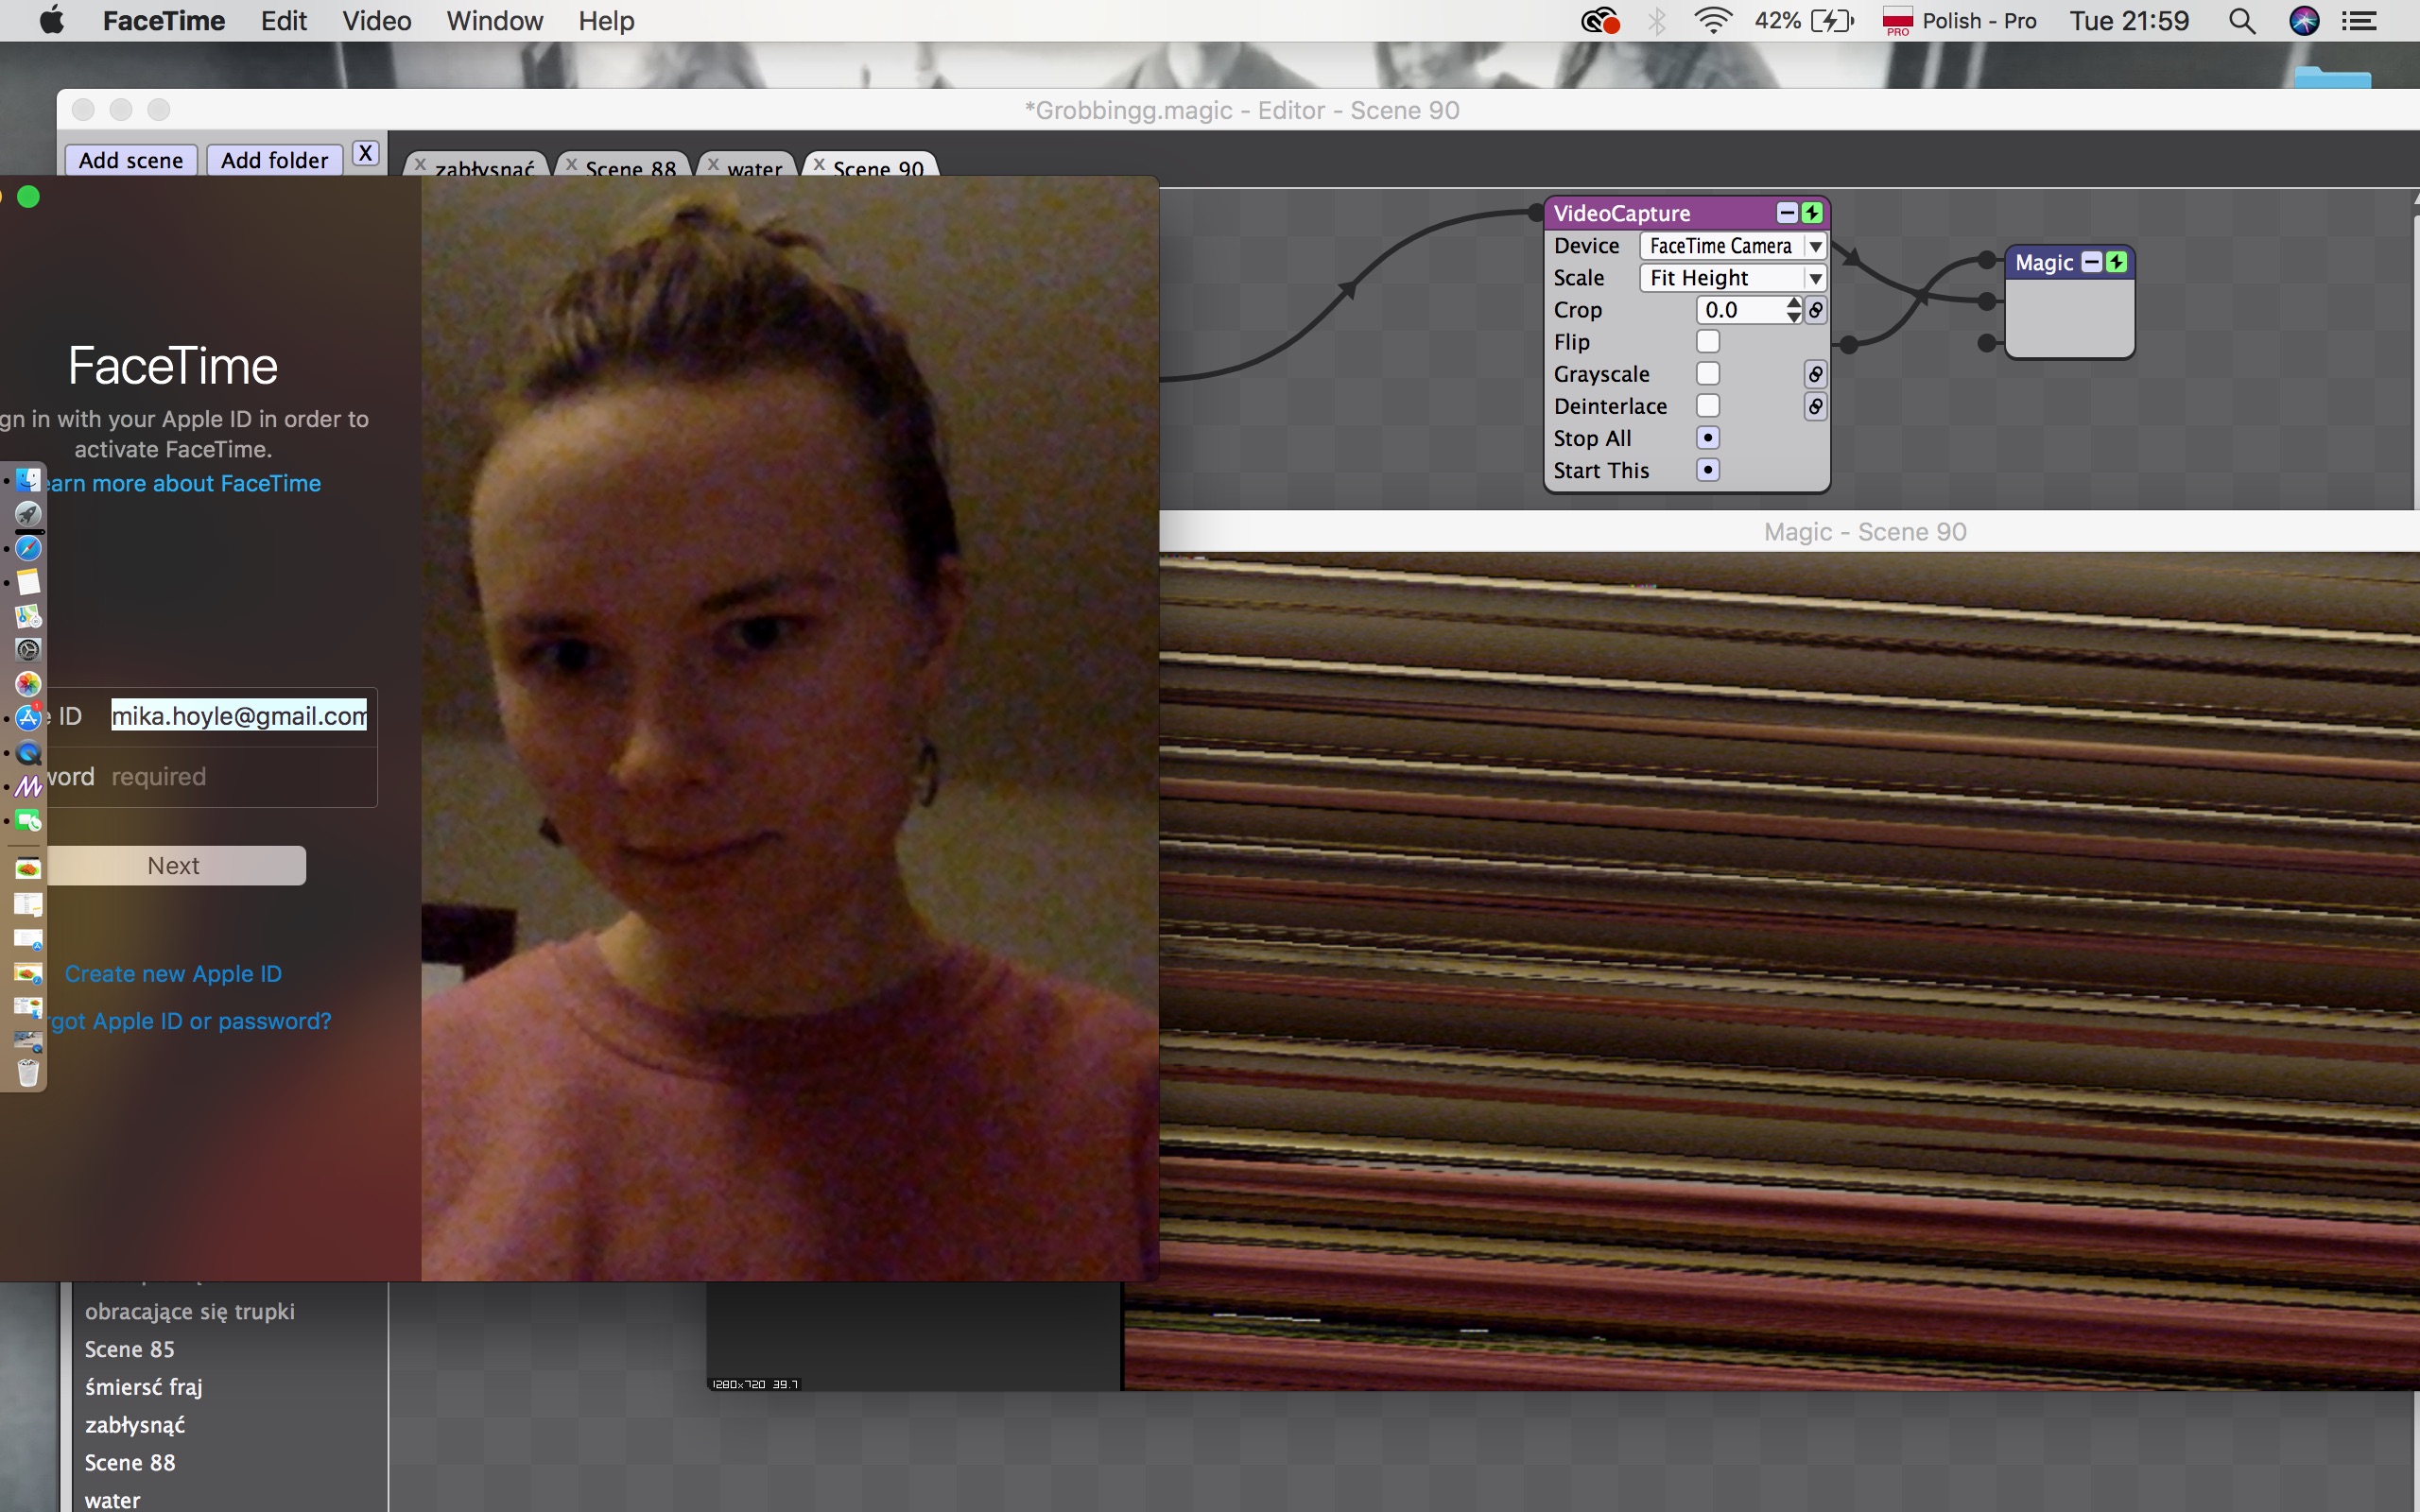
Task: Click the link icon beside Crop value
Action: [1816, 310]
